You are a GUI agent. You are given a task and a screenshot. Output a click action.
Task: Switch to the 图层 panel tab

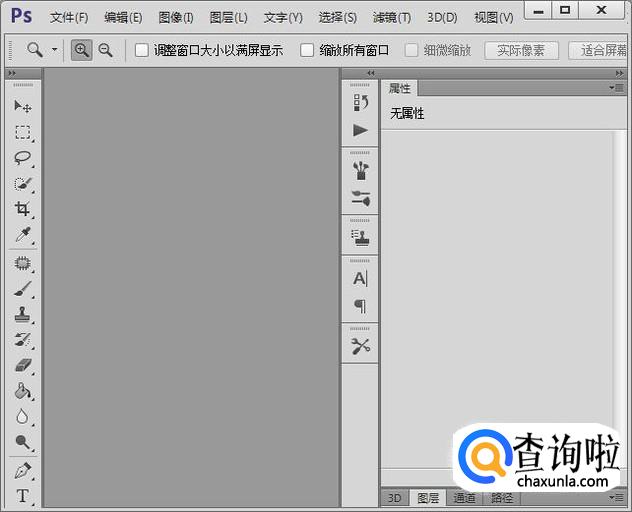pos(428,498)
